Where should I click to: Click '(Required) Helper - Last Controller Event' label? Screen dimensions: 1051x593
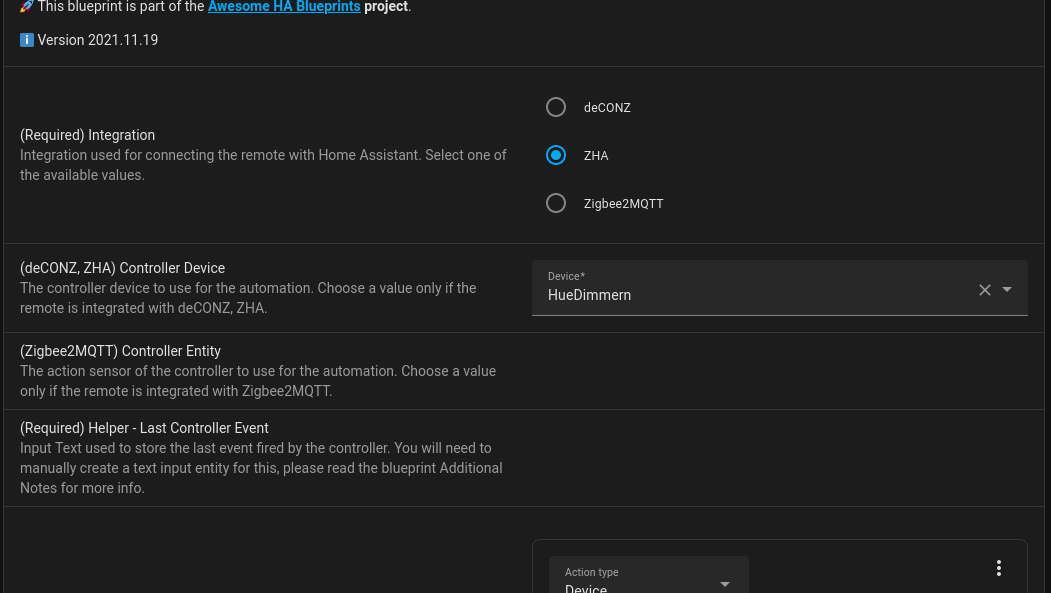pos(144,428)
